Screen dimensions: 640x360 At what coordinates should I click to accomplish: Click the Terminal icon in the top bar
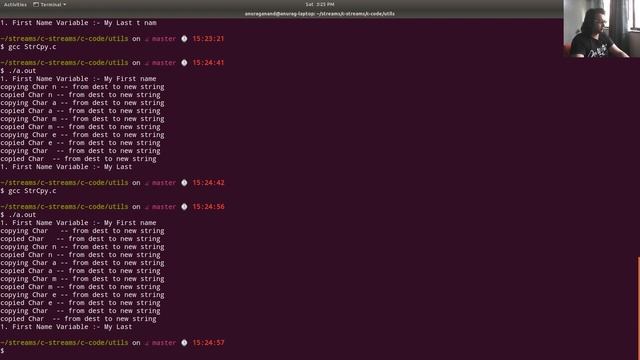click(36, 4)
